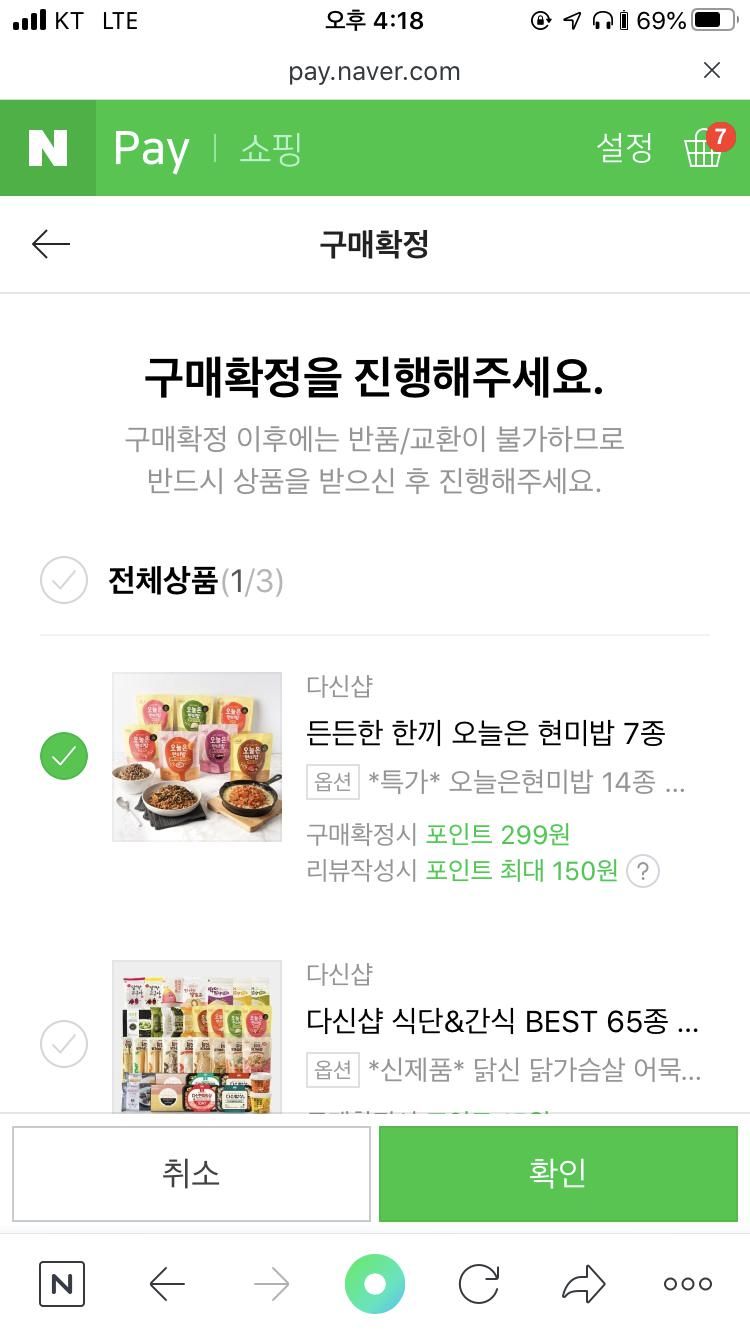This screenshot has width=750, height=1334.
Task: Reload the page with refresh icon
Action: (478, 1284)
